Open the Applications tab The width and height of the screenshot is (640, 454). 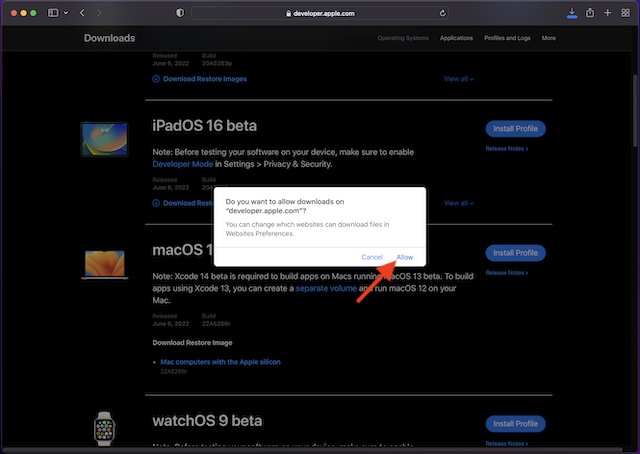(x=456, y=38)
